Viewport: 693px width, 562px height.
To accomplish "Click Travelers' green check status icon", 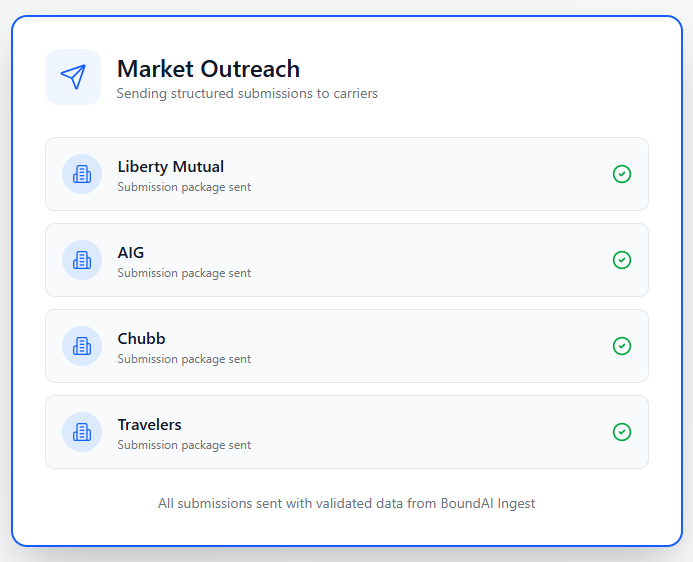I will coord(621,432).
